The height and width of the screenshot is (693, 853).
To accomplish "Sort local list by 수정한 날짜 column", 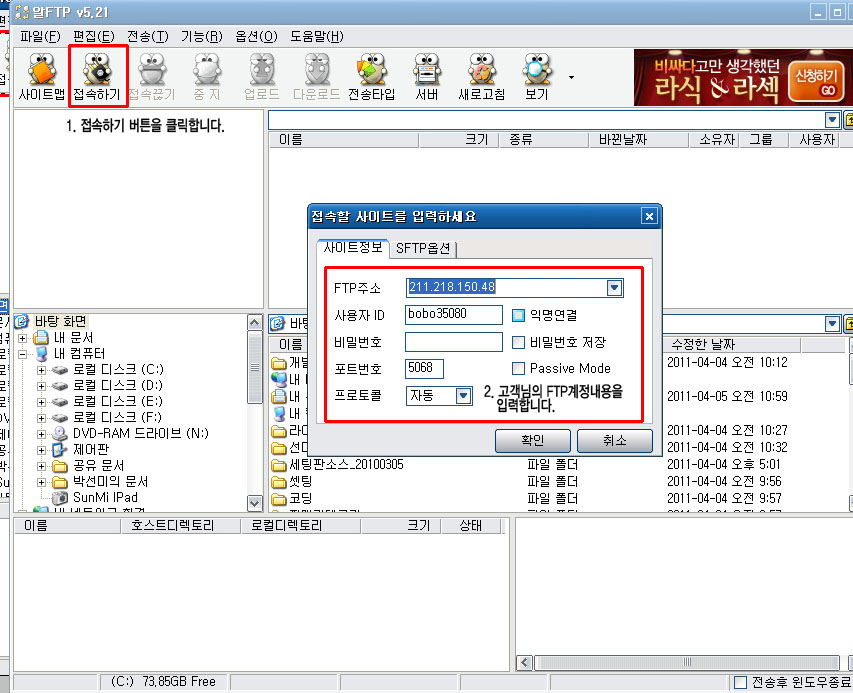I will (x=731, y=344).
